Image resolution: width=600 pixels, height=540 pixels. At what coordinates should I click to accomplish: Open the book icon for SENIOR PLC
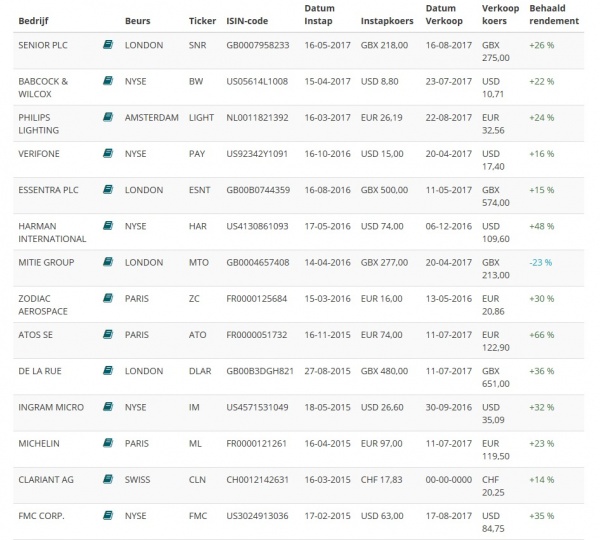pyautogui.click(x=108, y=45)
